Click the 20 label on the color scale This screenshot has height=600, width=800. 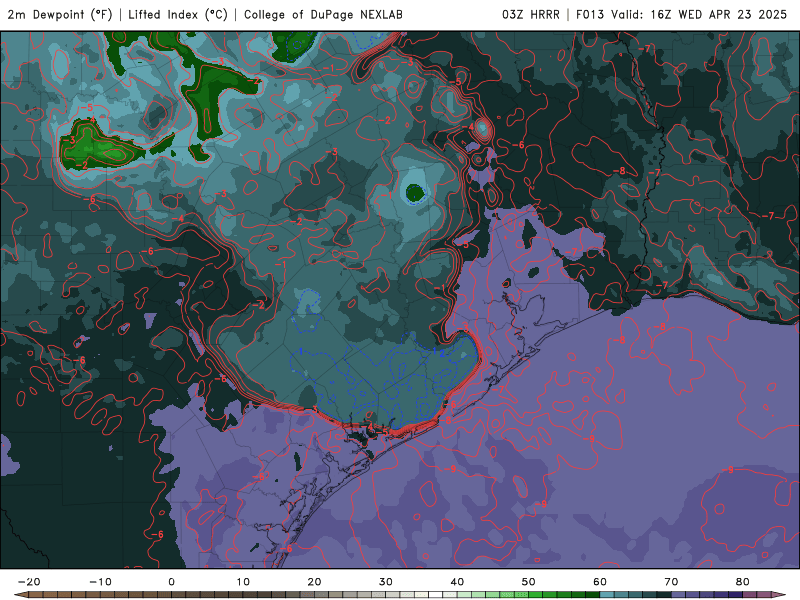click(314, 582)
